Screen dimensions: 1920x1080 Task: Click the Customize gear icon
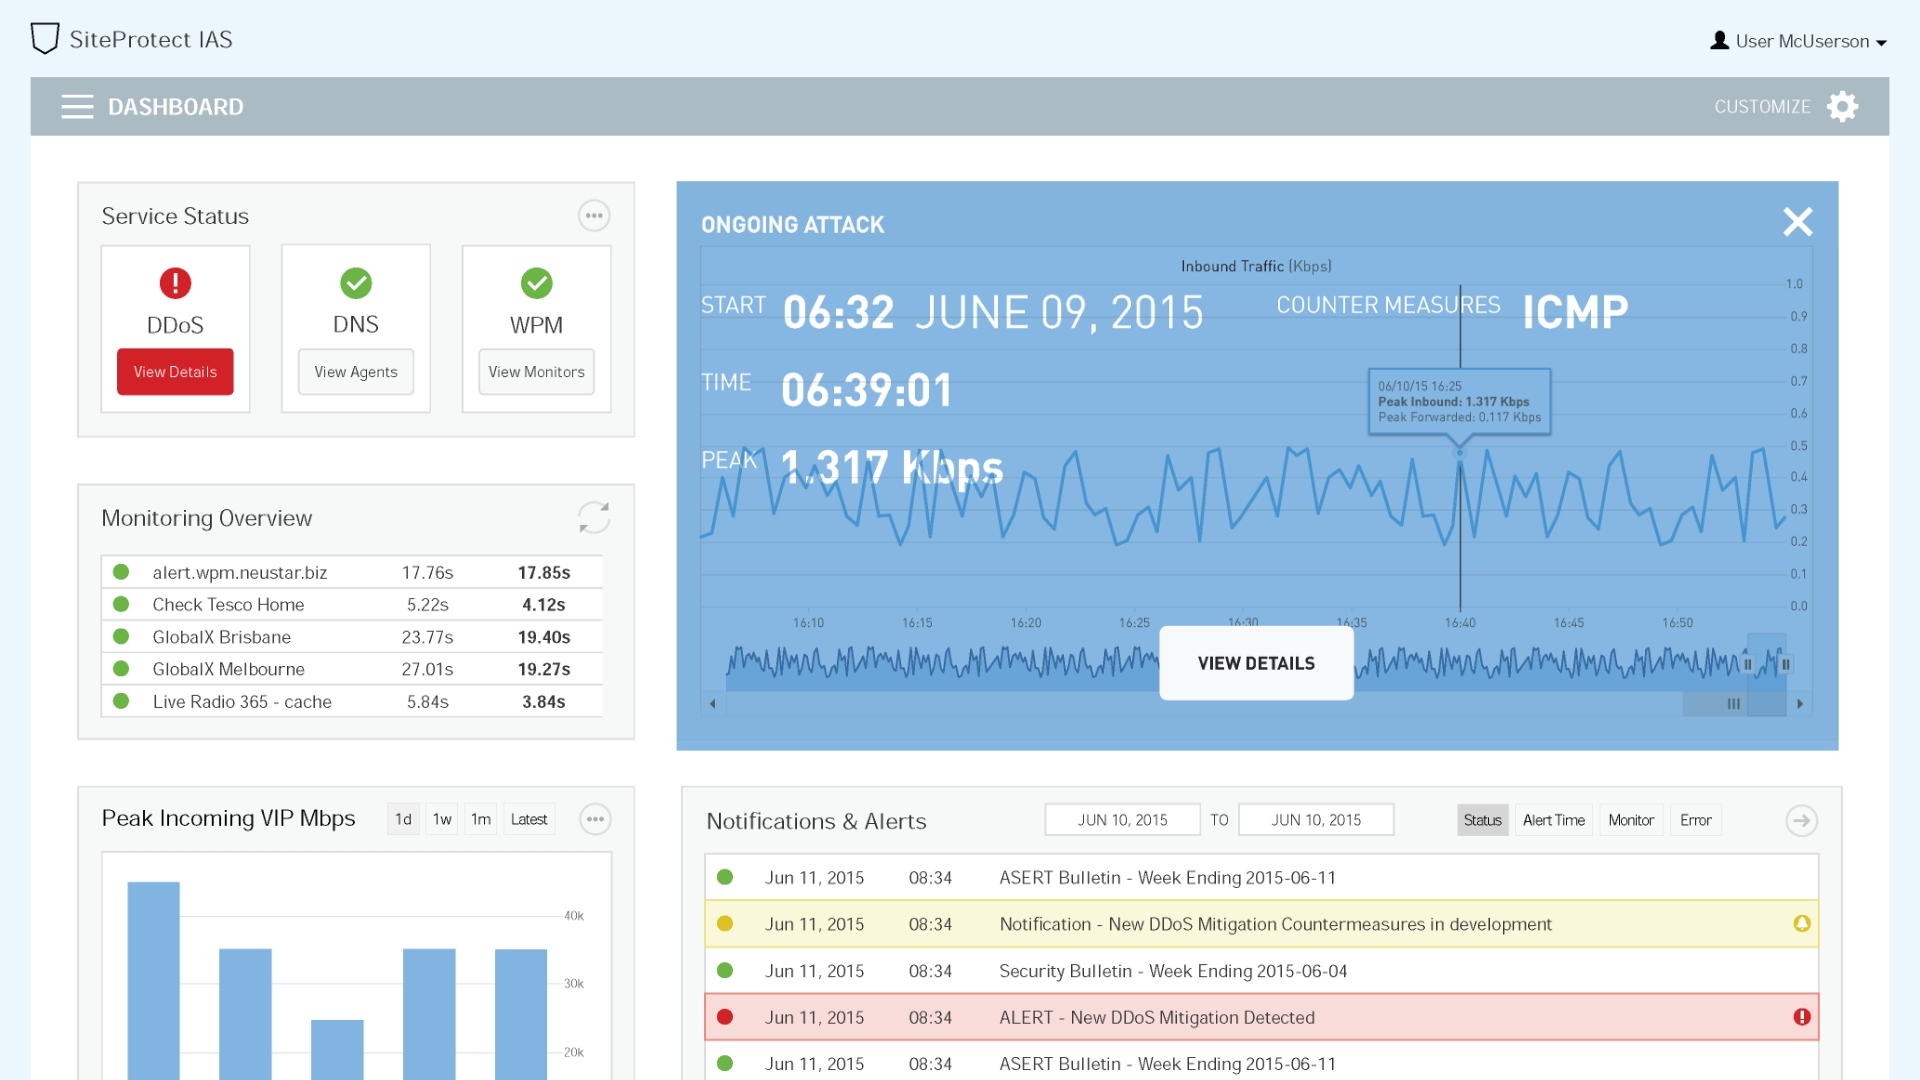[1842, 107]
